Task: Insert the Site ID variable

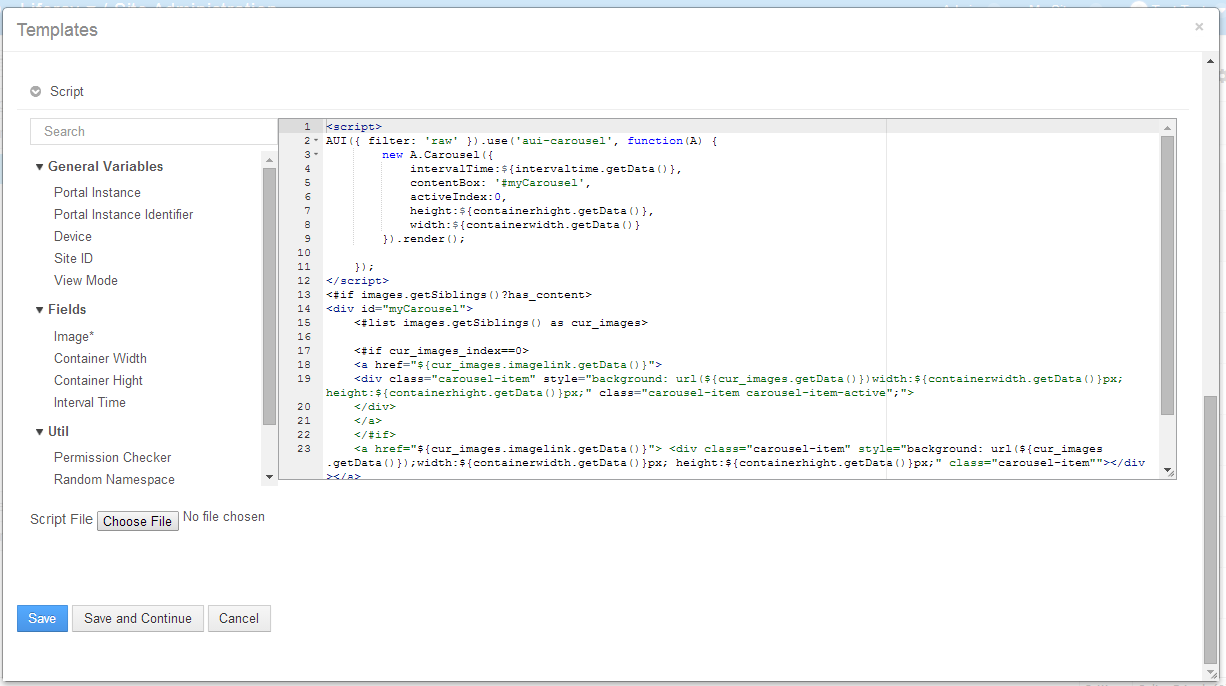Action: pyautogui.click(x=73, y=258)
